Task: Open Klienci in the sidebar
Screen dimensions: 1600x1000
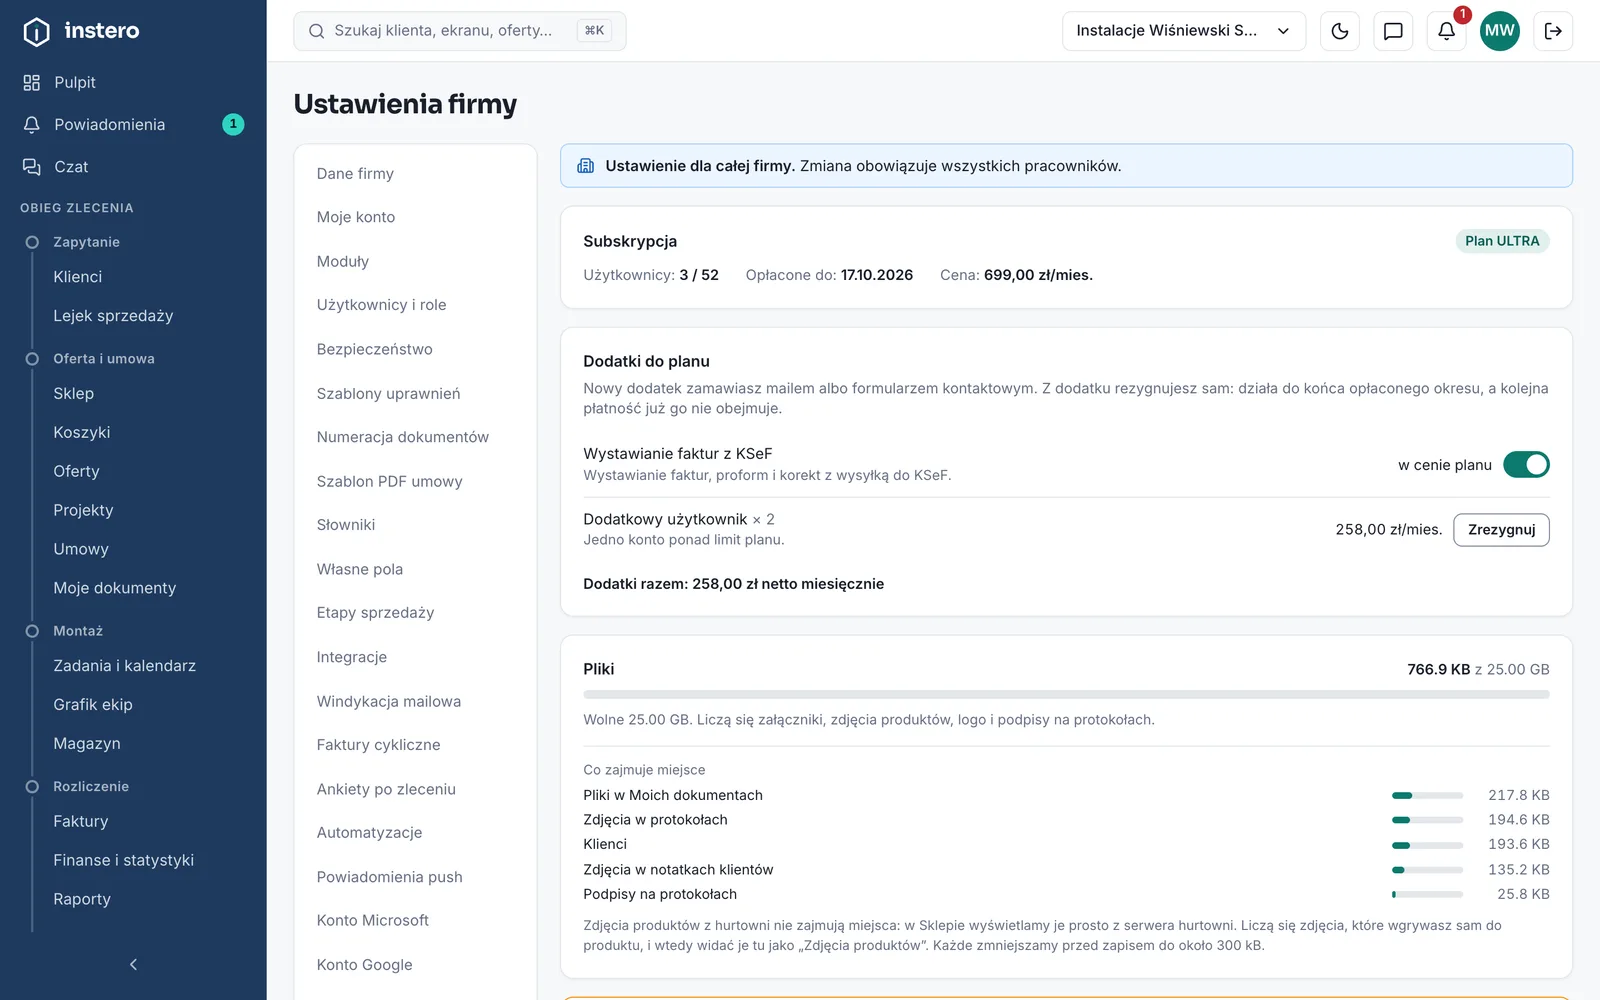Action: (78, 277)
